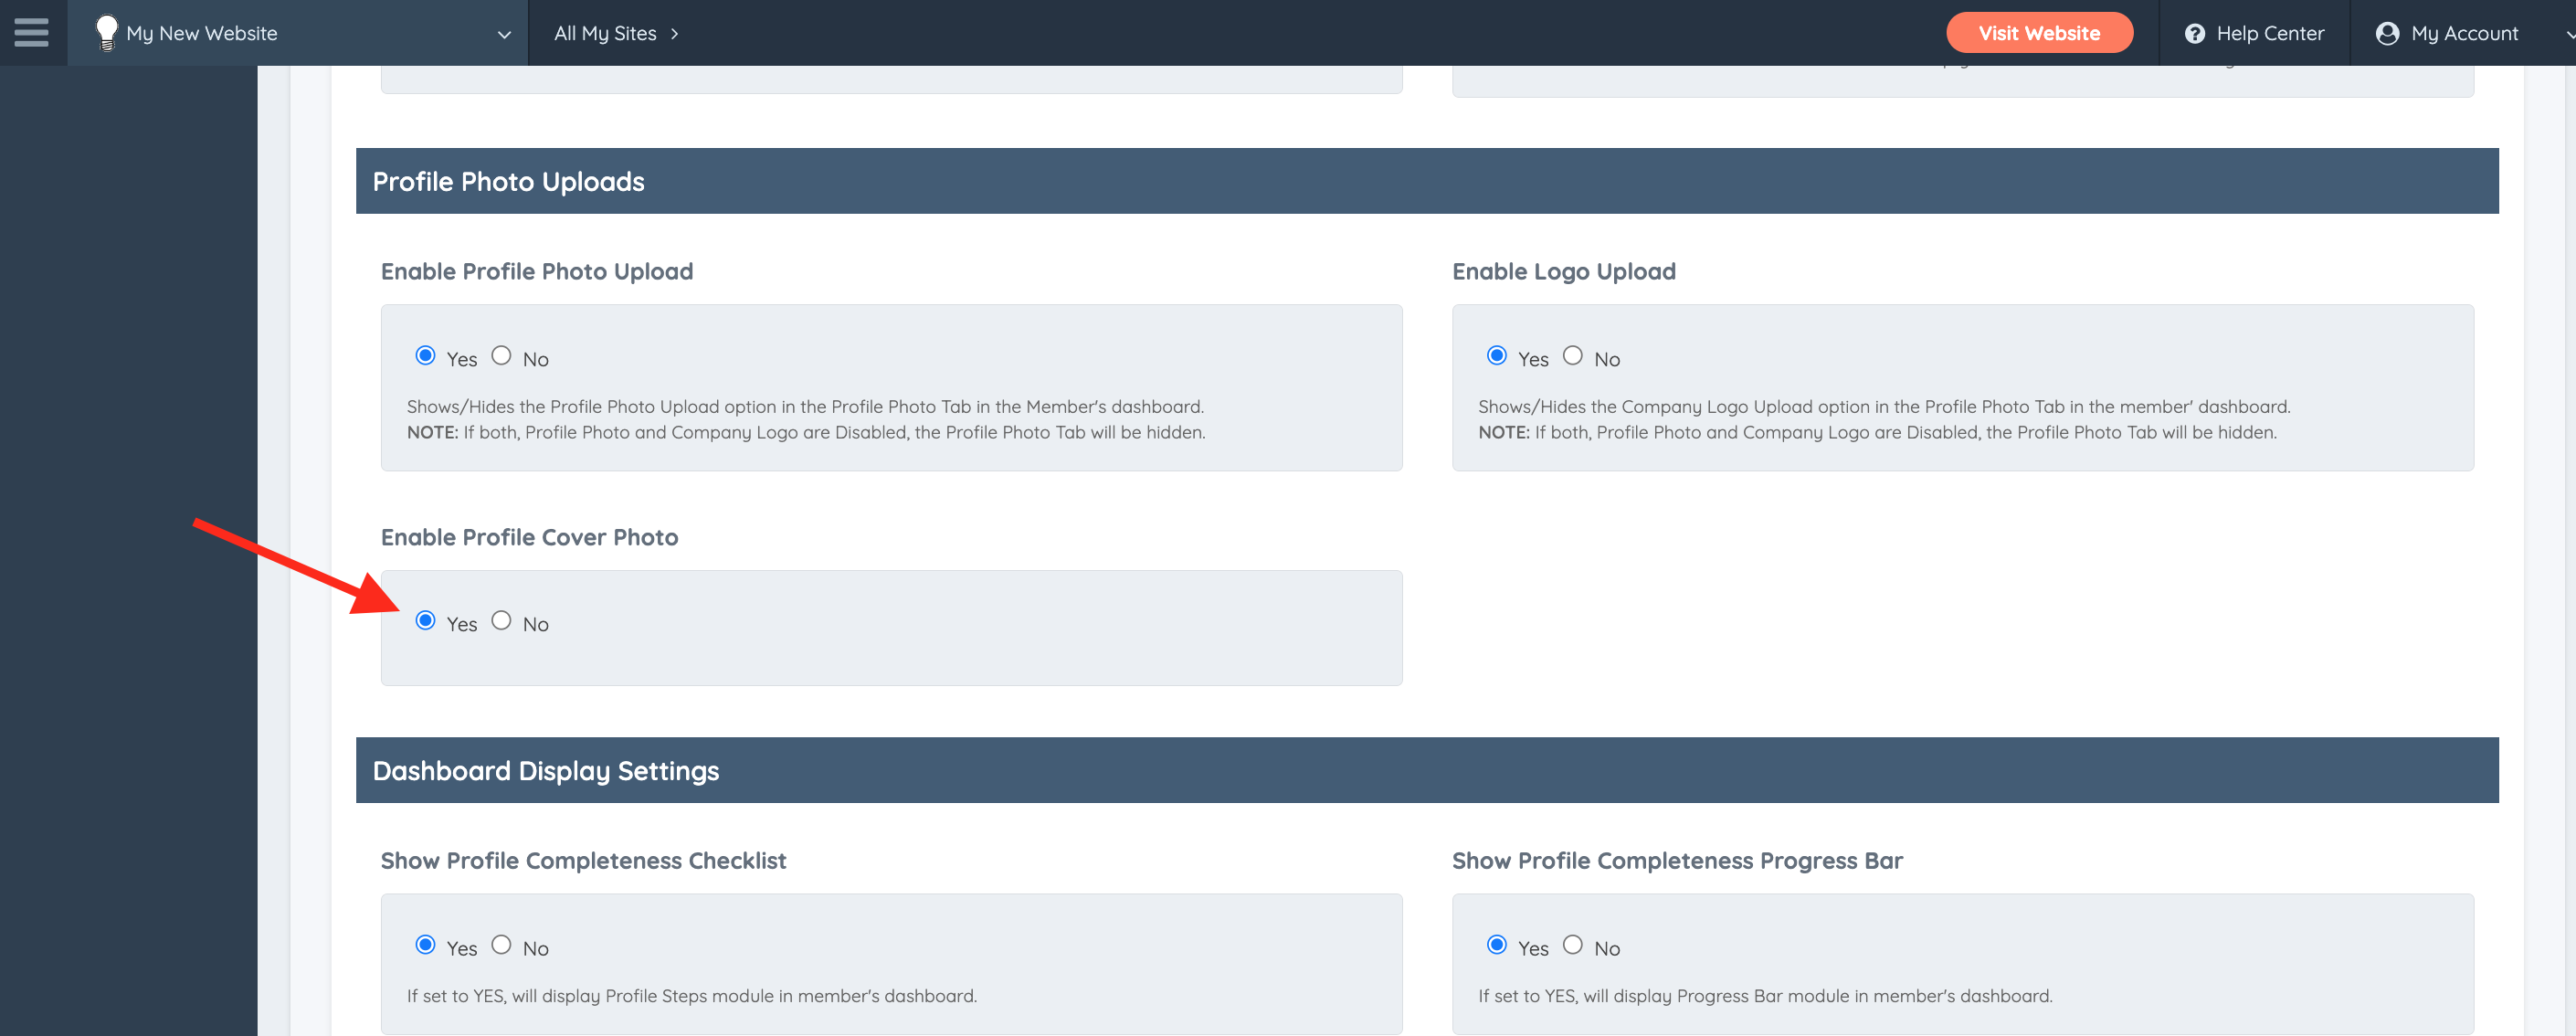Click the My Account menu label
This screenshot has width=2576, height=1036.
(x=2463, y=34)
